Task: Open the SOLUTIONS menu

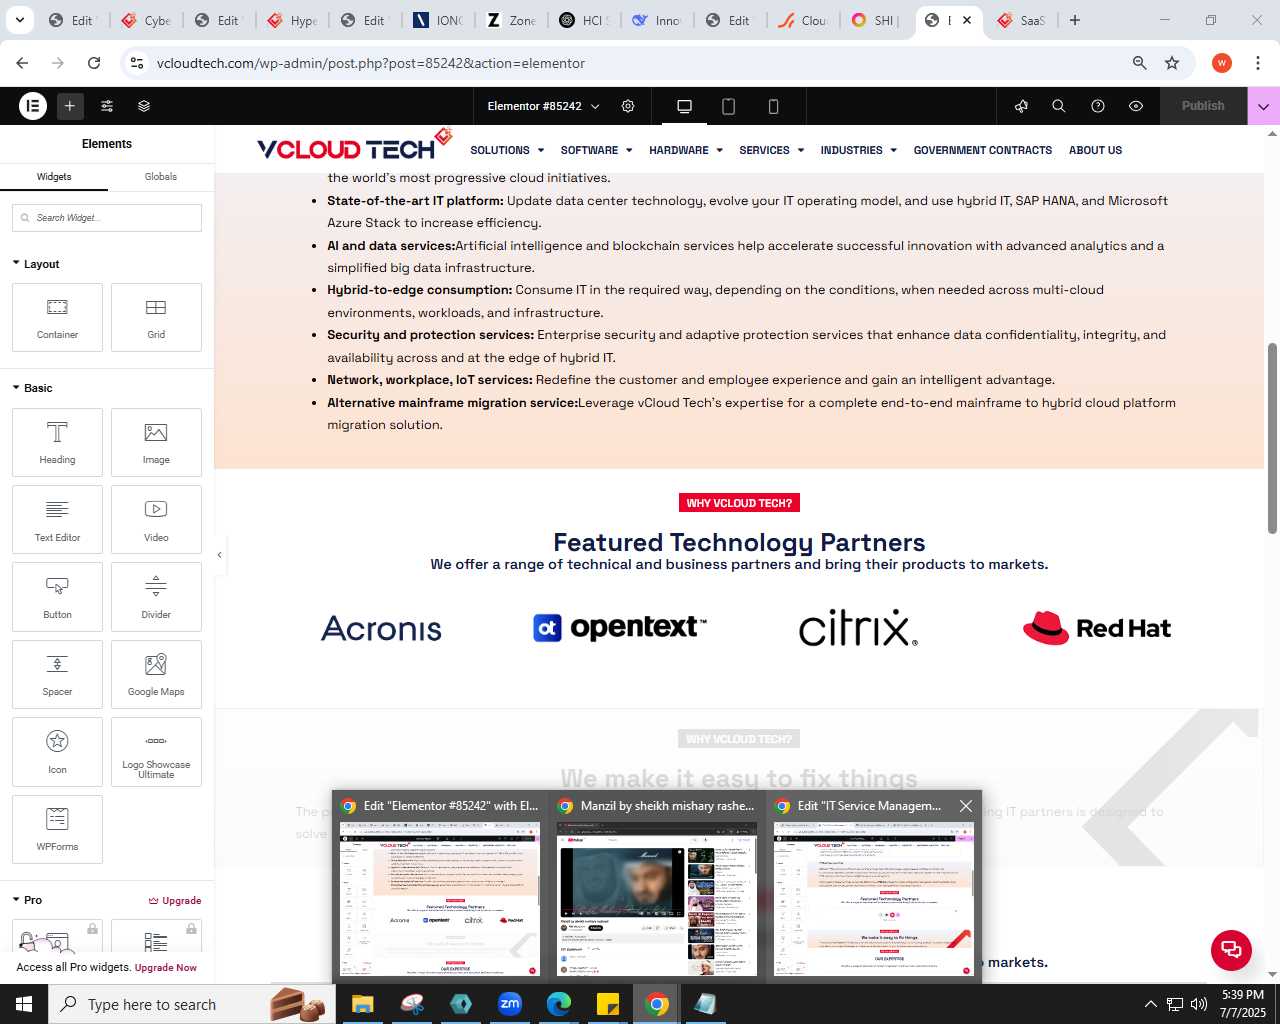Action: pyautogui.click(x=507, y=150)
